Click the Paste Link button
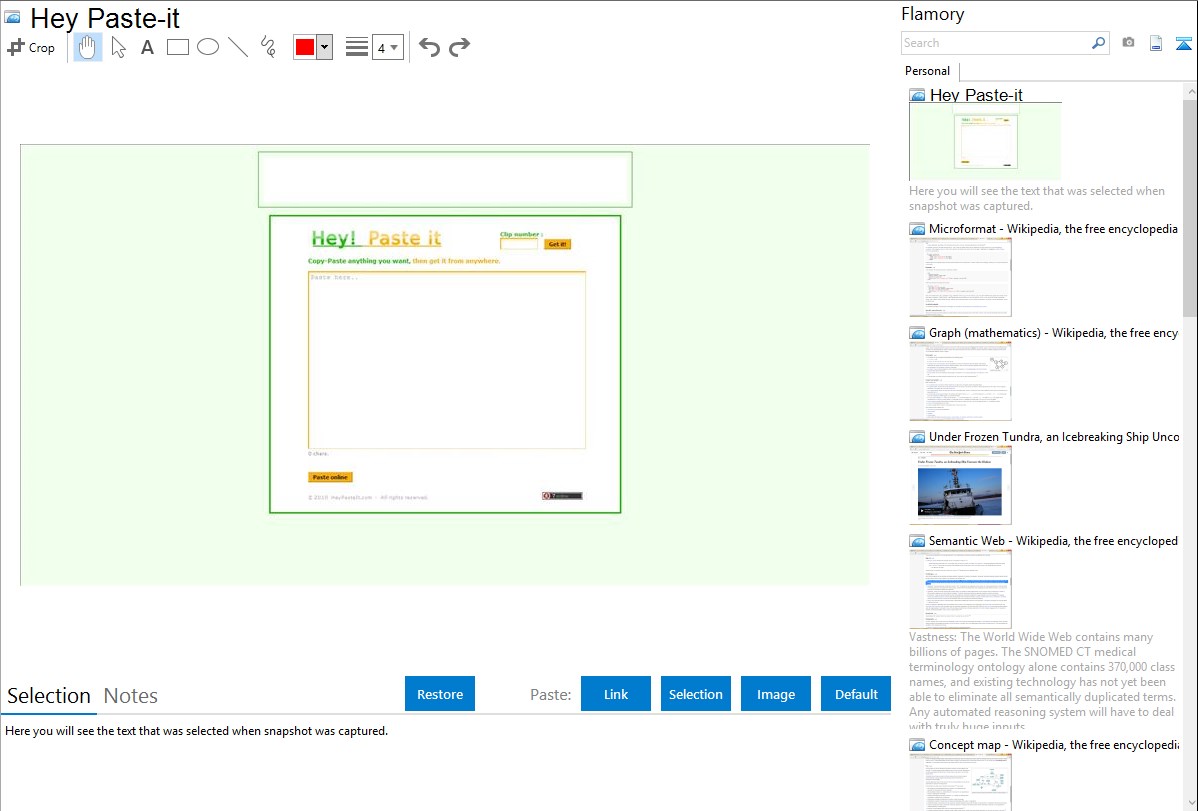 [x=616, y=694]
